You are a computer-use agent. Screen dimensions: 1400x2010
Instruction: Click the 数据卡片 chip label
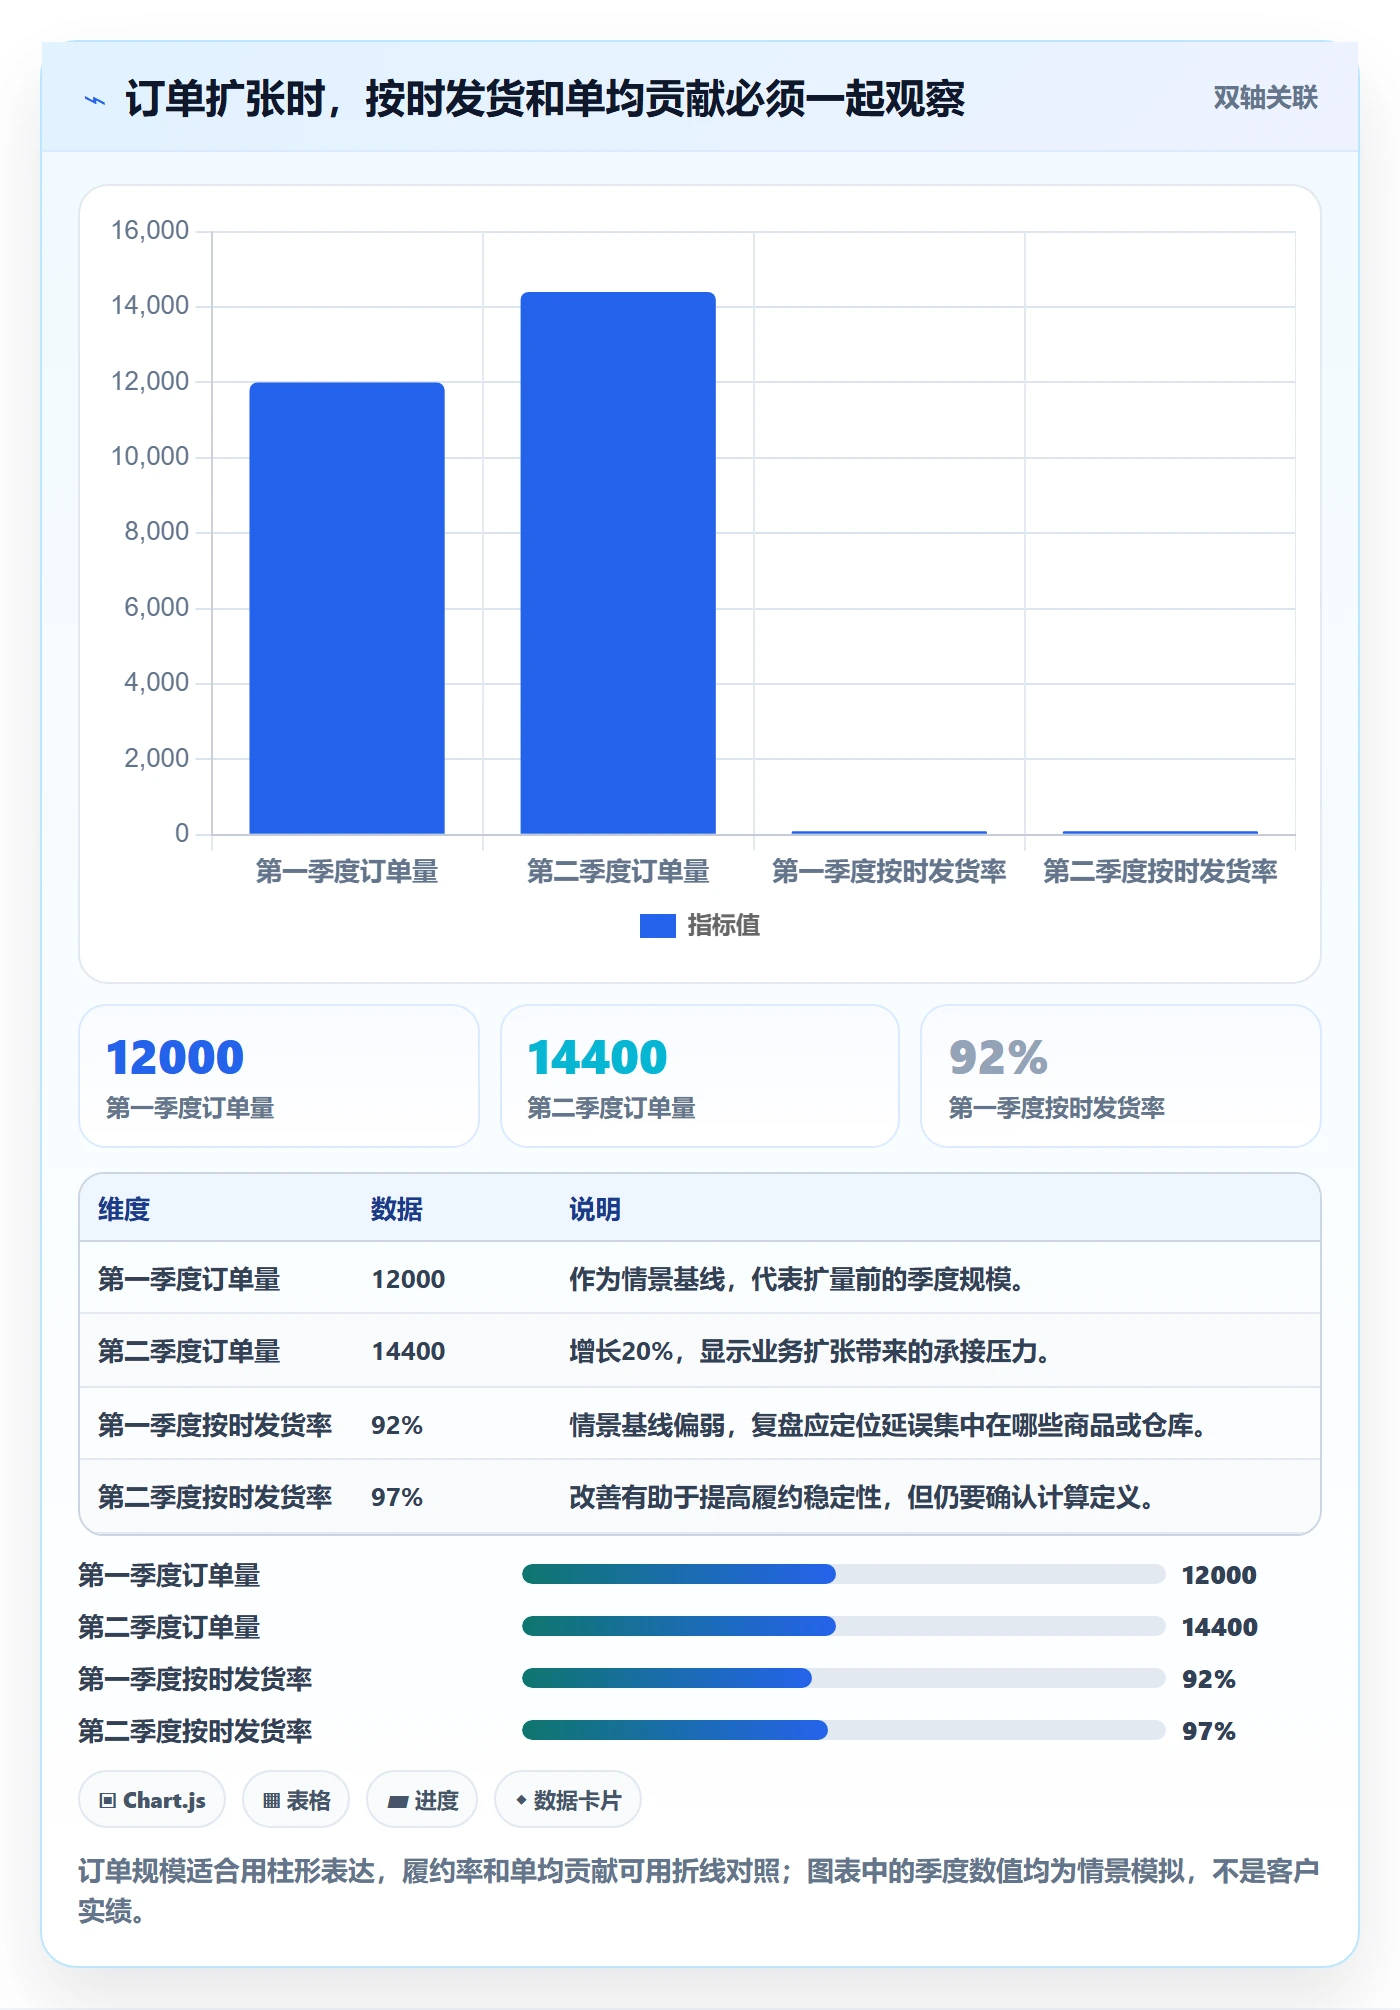577,1801
